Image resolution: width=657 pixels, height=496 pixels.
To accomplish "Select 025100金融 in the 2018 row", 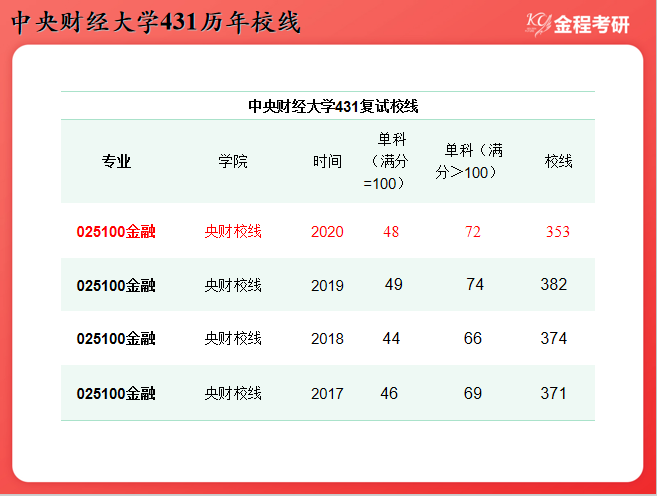I will (116, 338).
